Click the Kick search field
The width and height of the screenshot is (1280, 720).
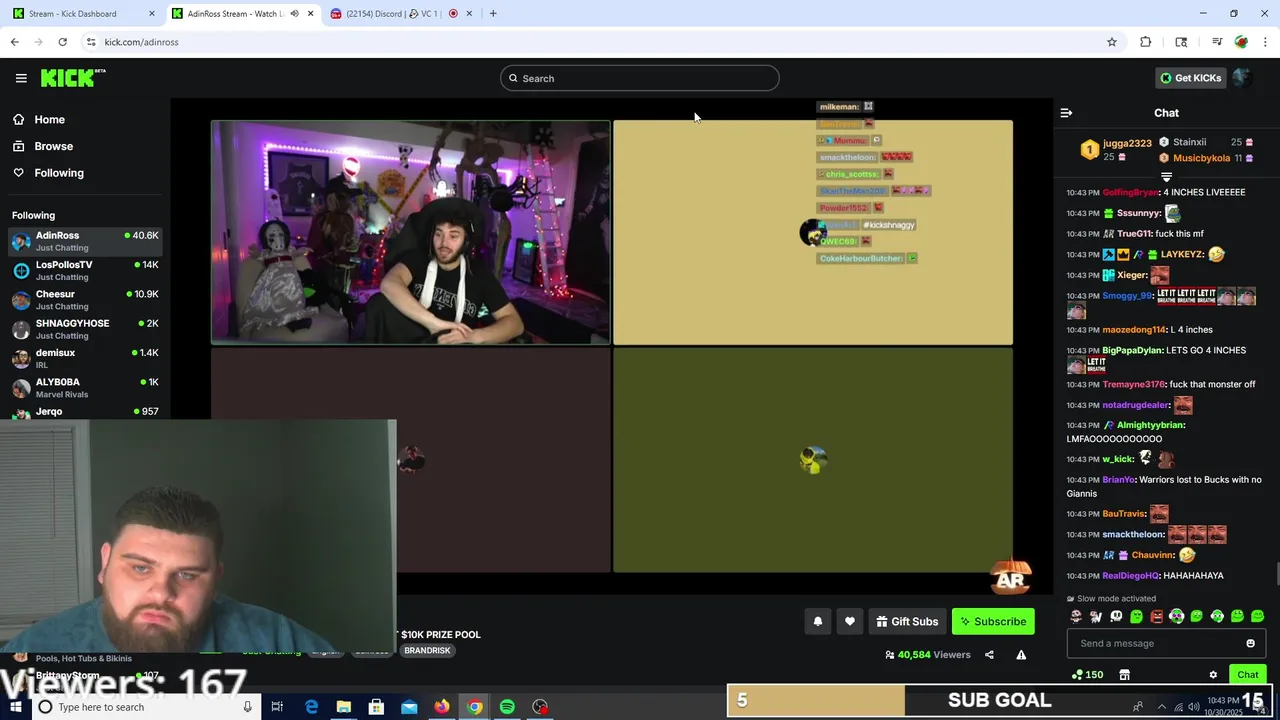click(640, 78)
